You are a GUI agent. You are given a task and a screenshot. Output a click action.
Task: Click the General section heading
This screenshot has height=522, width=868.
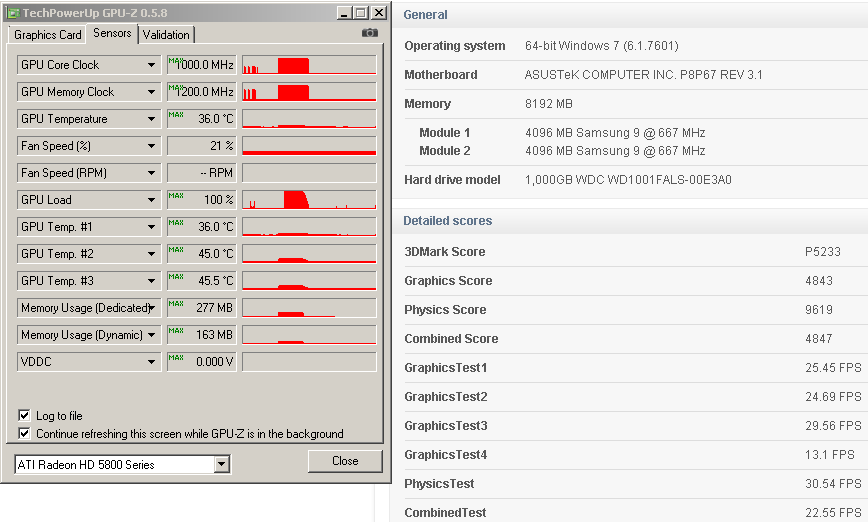coord(425,15)
